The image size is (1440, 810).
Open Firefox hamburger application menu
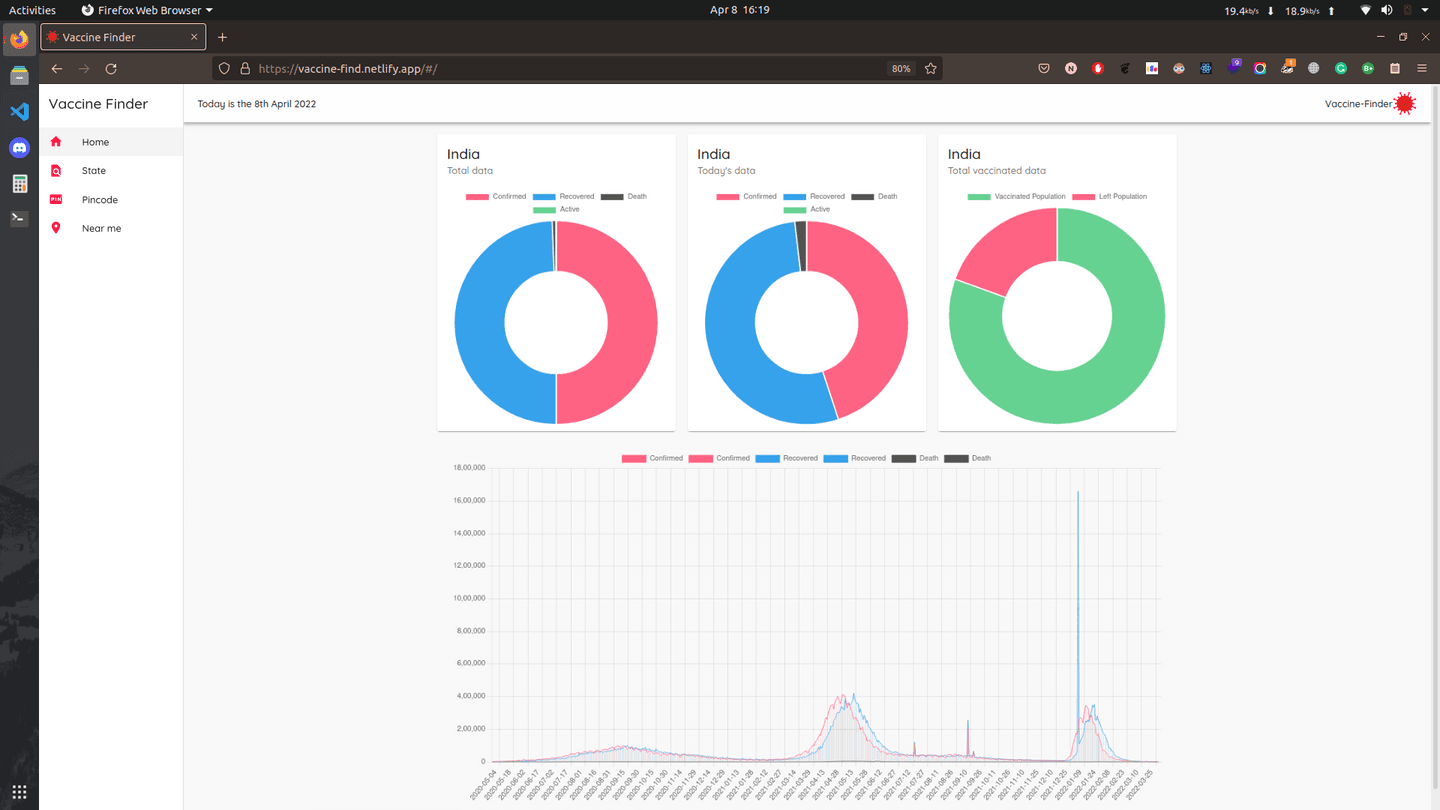pyautogui.click(x=1422, y=69)
